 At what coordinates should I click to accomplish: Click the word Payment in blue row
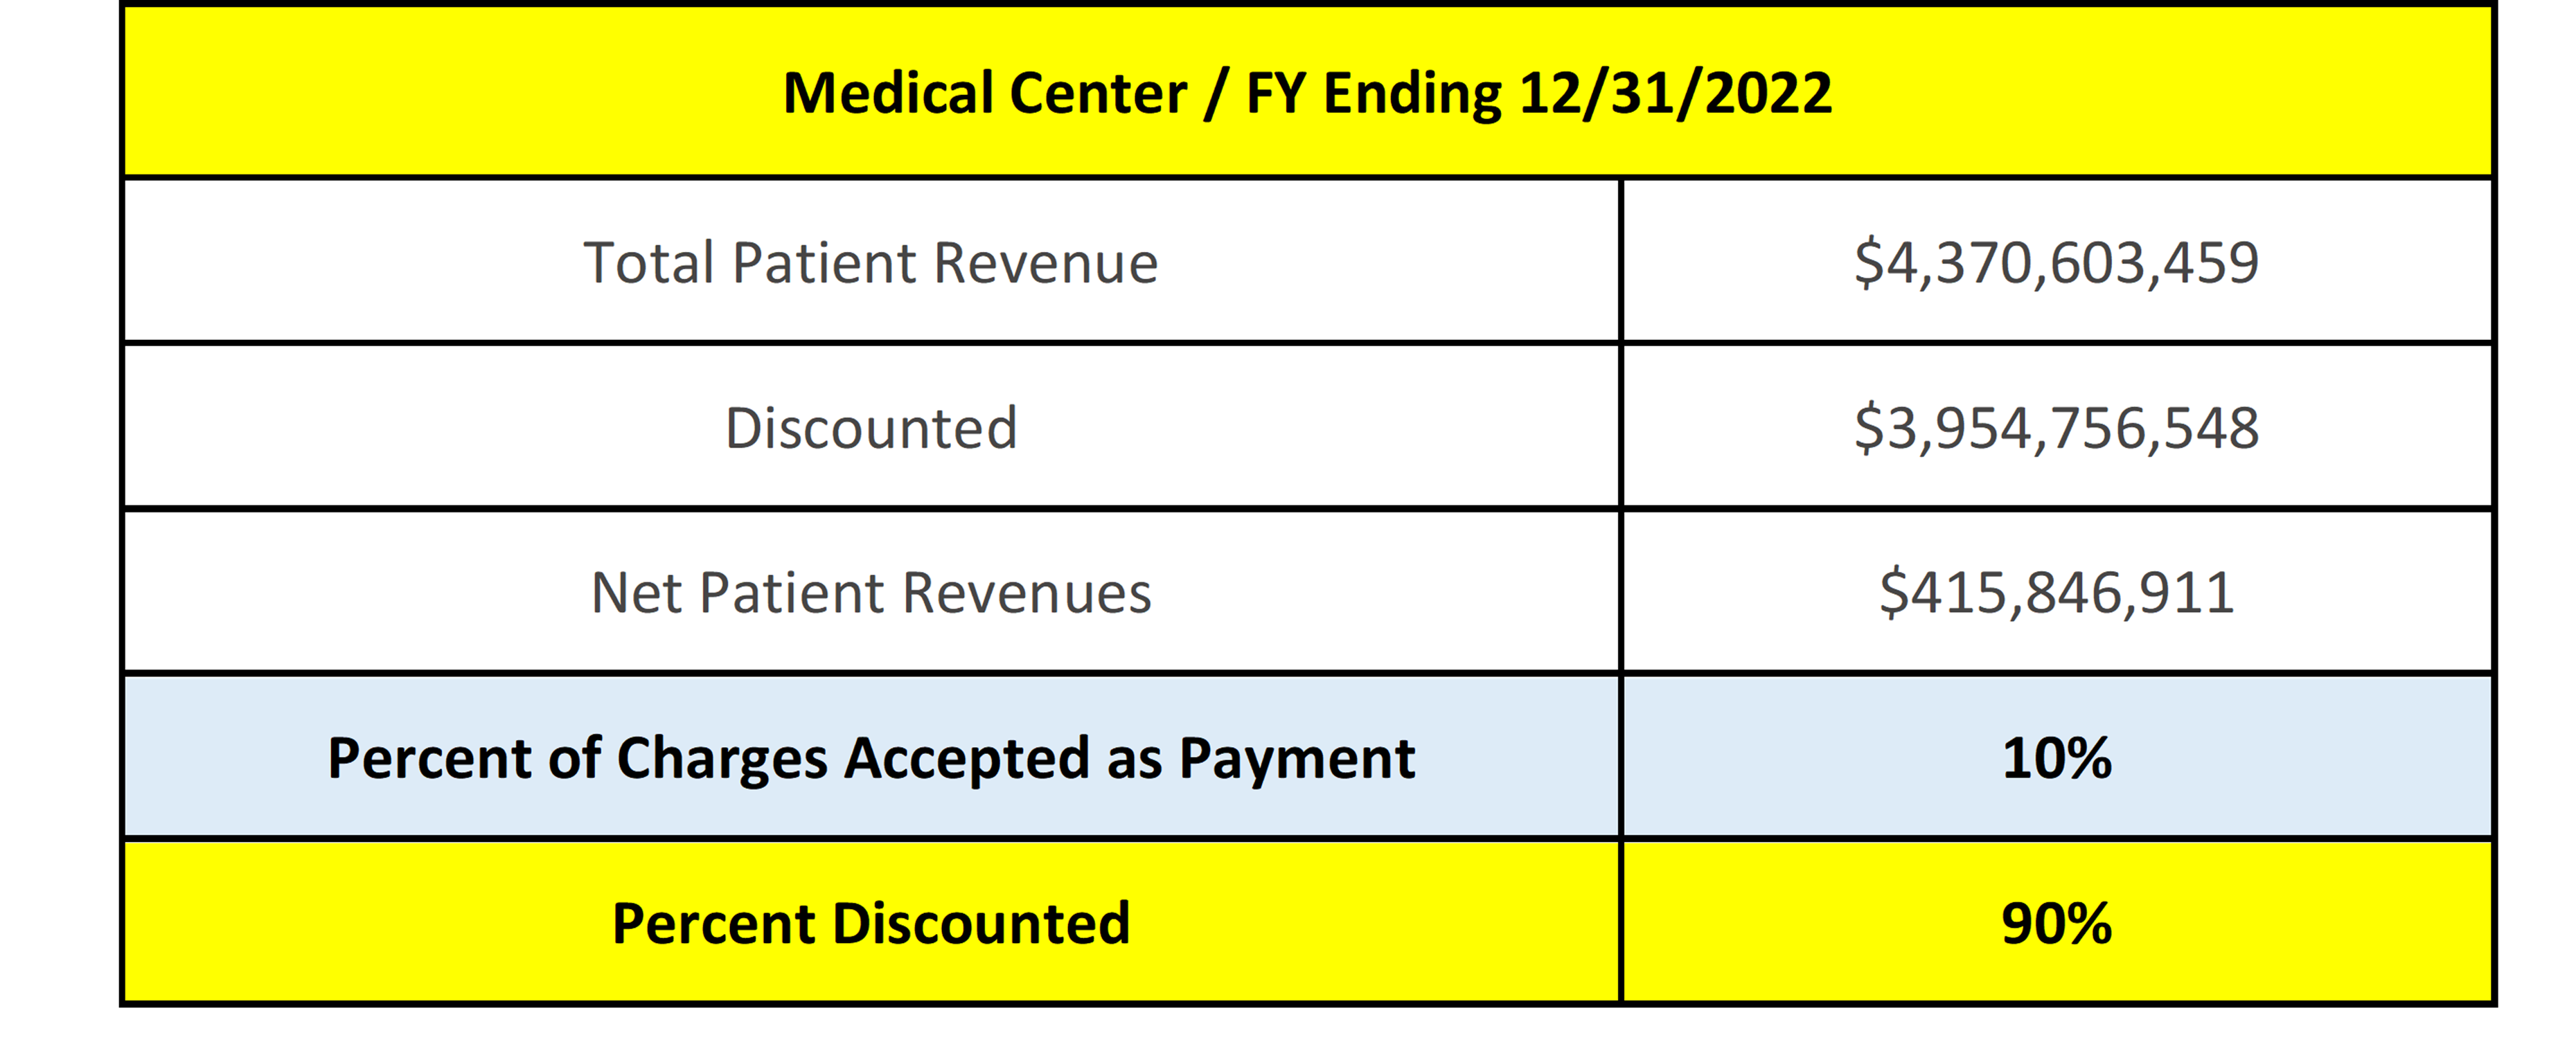coord(1297,760)
